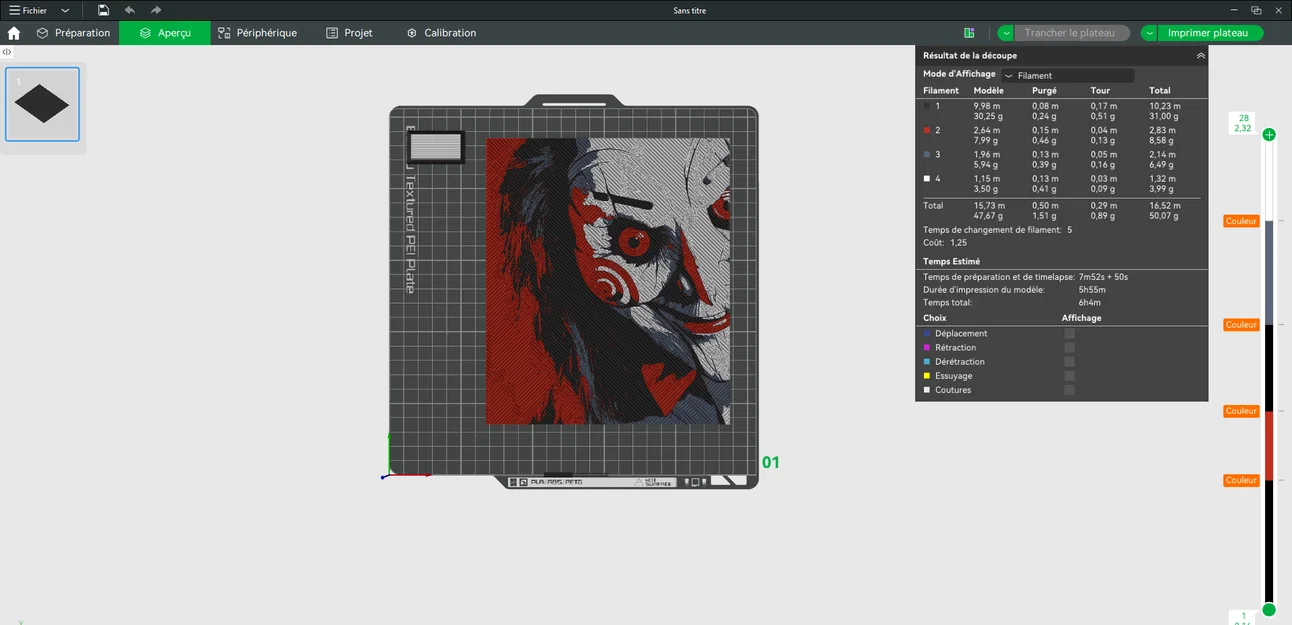Image resolution: width=1292 pixels, height=625 pixels.
Task: Select the plate 1 thumbnail
Action: click(42, 104)
